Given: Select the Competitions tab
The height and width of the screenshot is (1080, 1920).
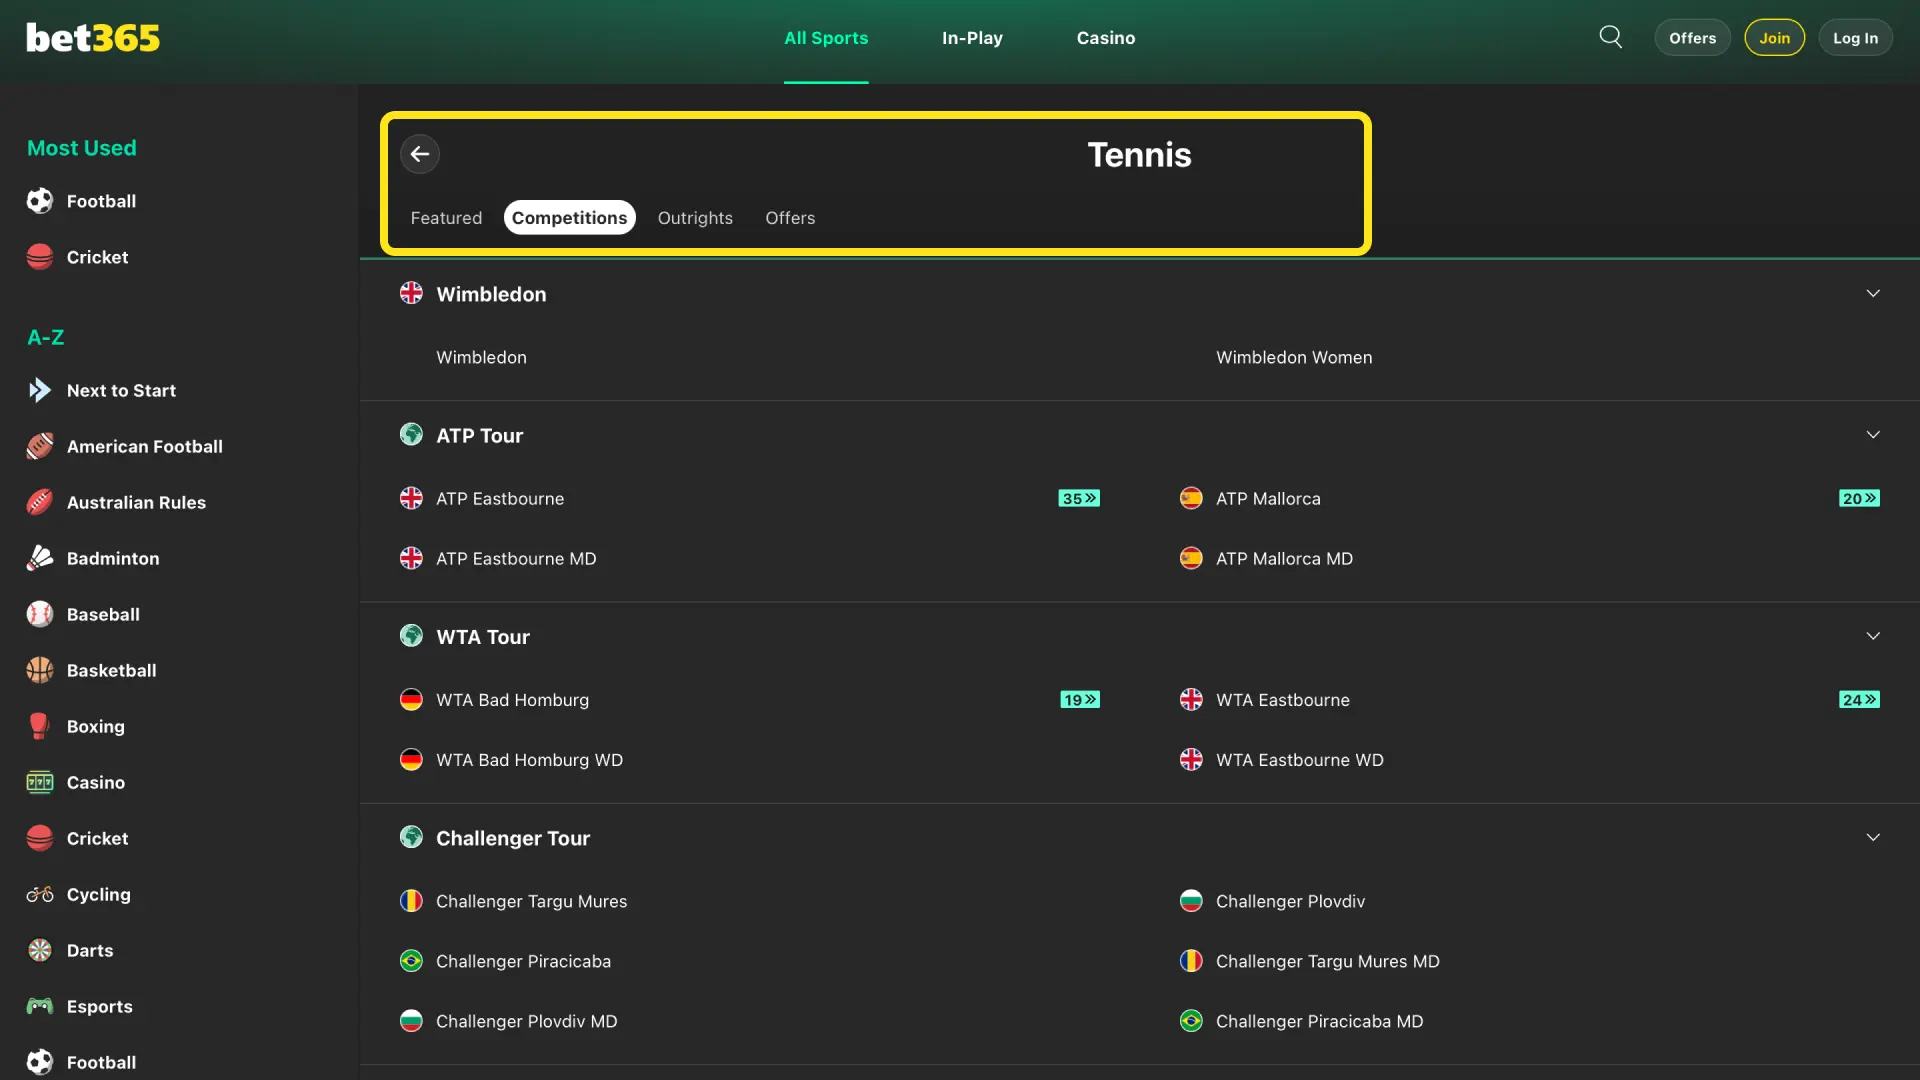Looking at the screenshot, I should pos(569,218).
